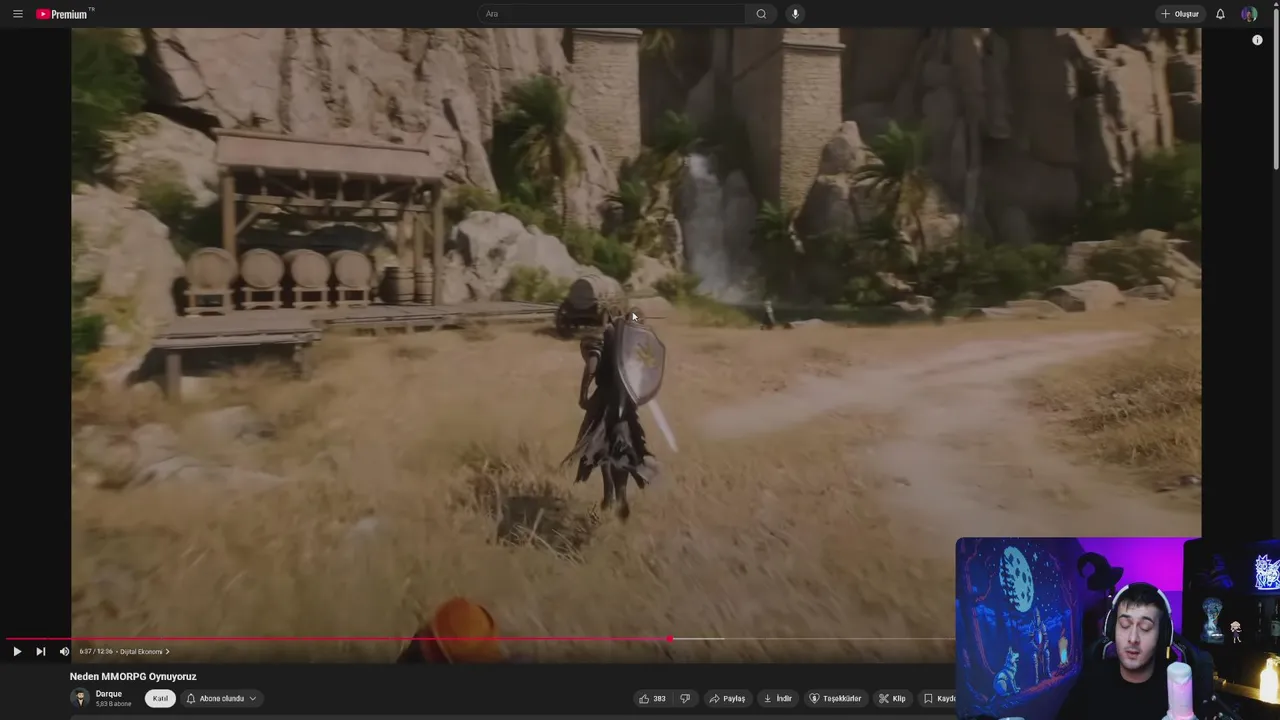Open the Abone olundu subscription dropdown
This screenshot has height=720, width=1280.
pyautogui.click(x=221, y=698)
